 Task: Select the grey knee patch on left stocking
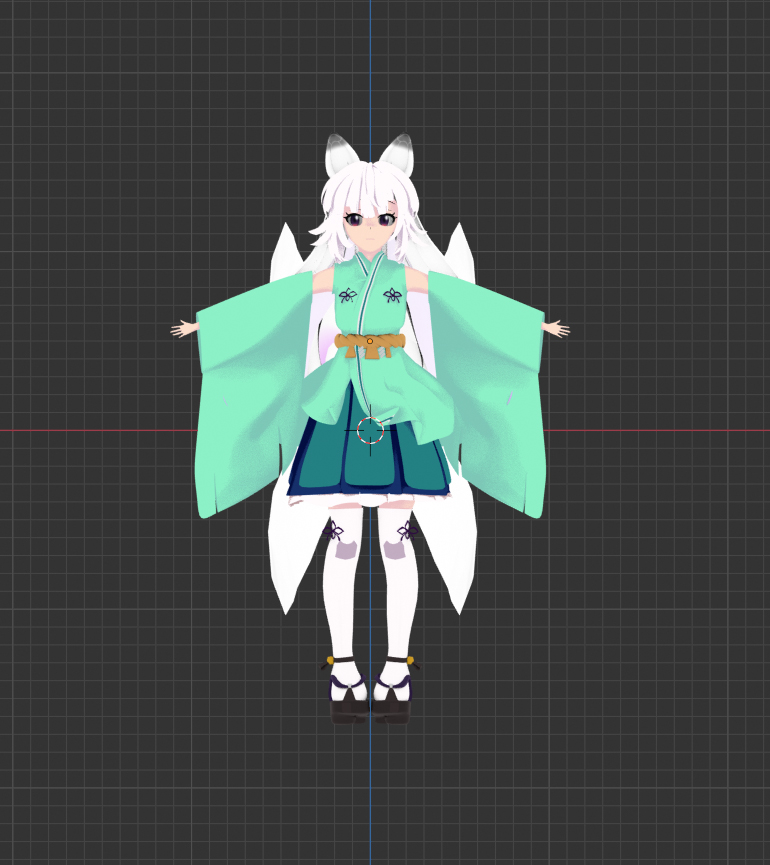click(x=343, y=549)
